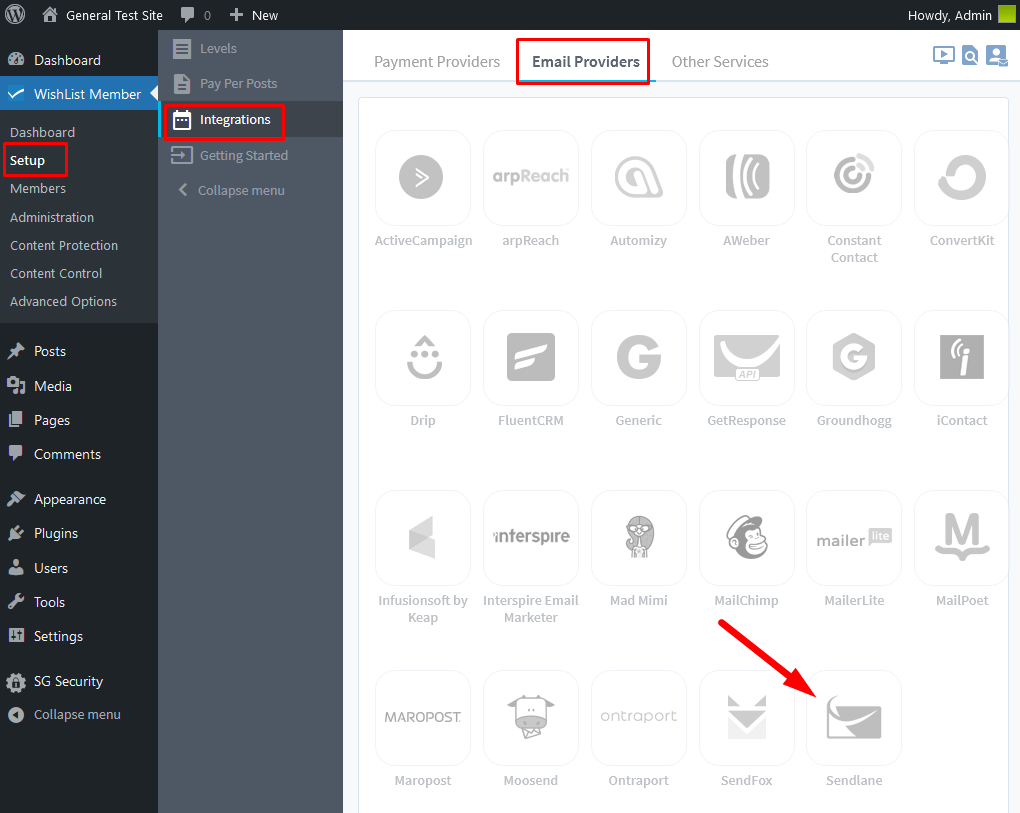Screen dimensions: 1020x813
Task: Open the Administration submenu link
Action: click(x=52, y=217)
